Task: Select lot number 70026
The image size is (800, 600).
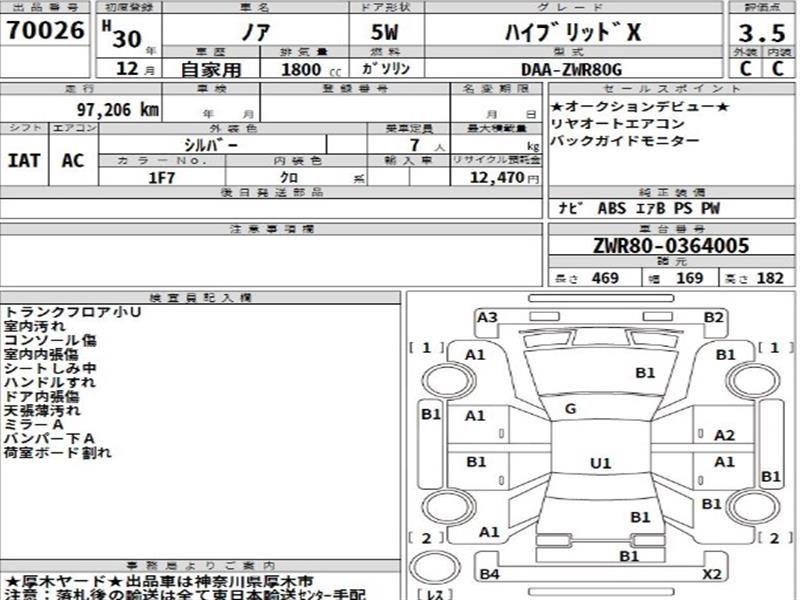Action: pos(45,30)
